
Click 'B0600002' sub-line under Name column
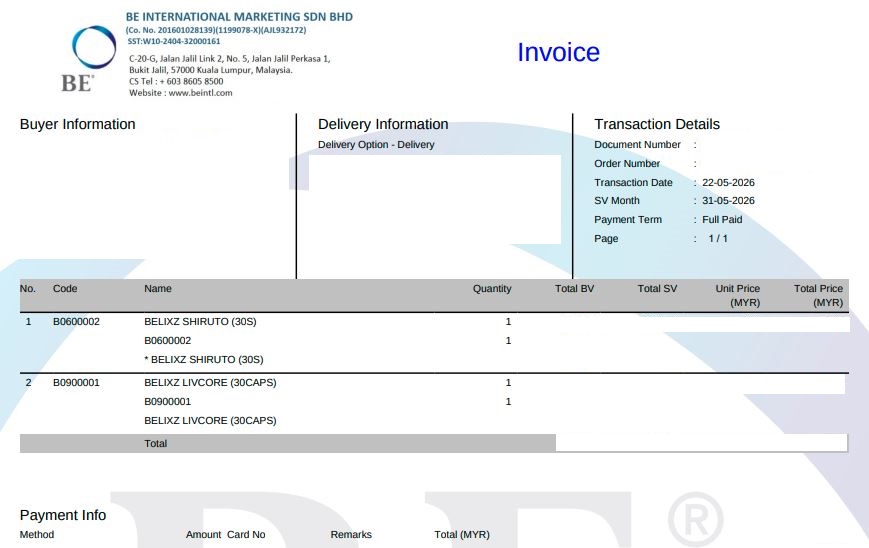tap(167, 341)
